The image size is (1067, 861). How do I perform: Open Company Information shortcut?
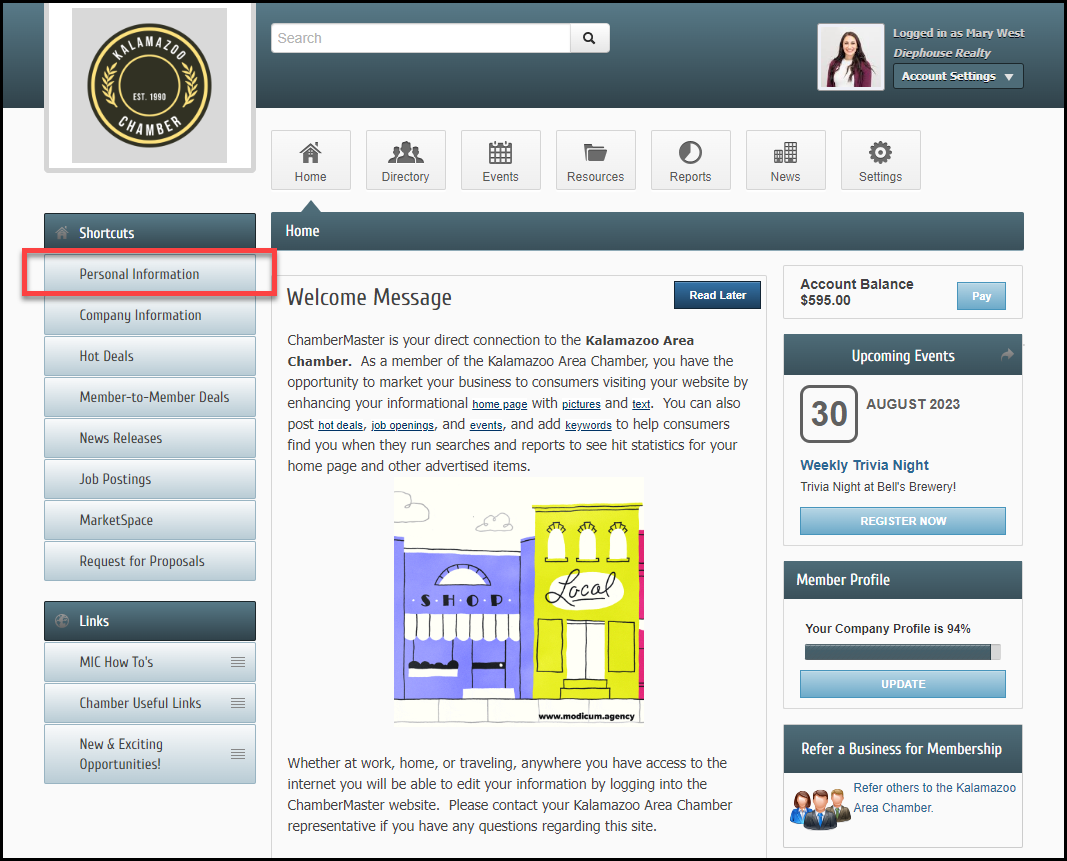[x=150, y=315]
